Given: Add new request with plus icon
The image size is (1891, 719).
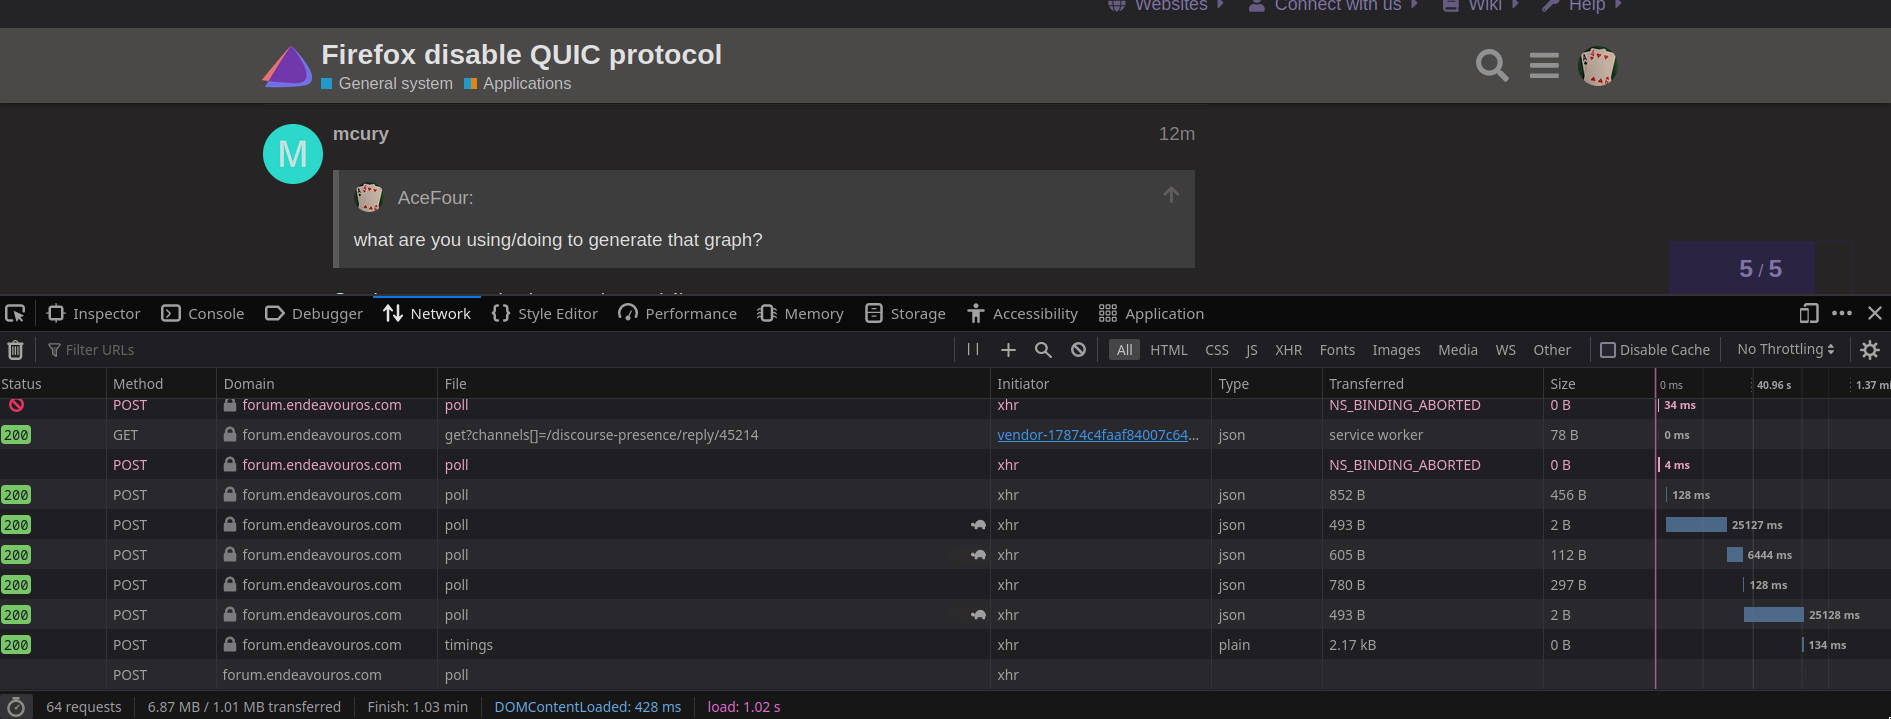Looking at the screenshot, I should click(x=1008, y=350).
